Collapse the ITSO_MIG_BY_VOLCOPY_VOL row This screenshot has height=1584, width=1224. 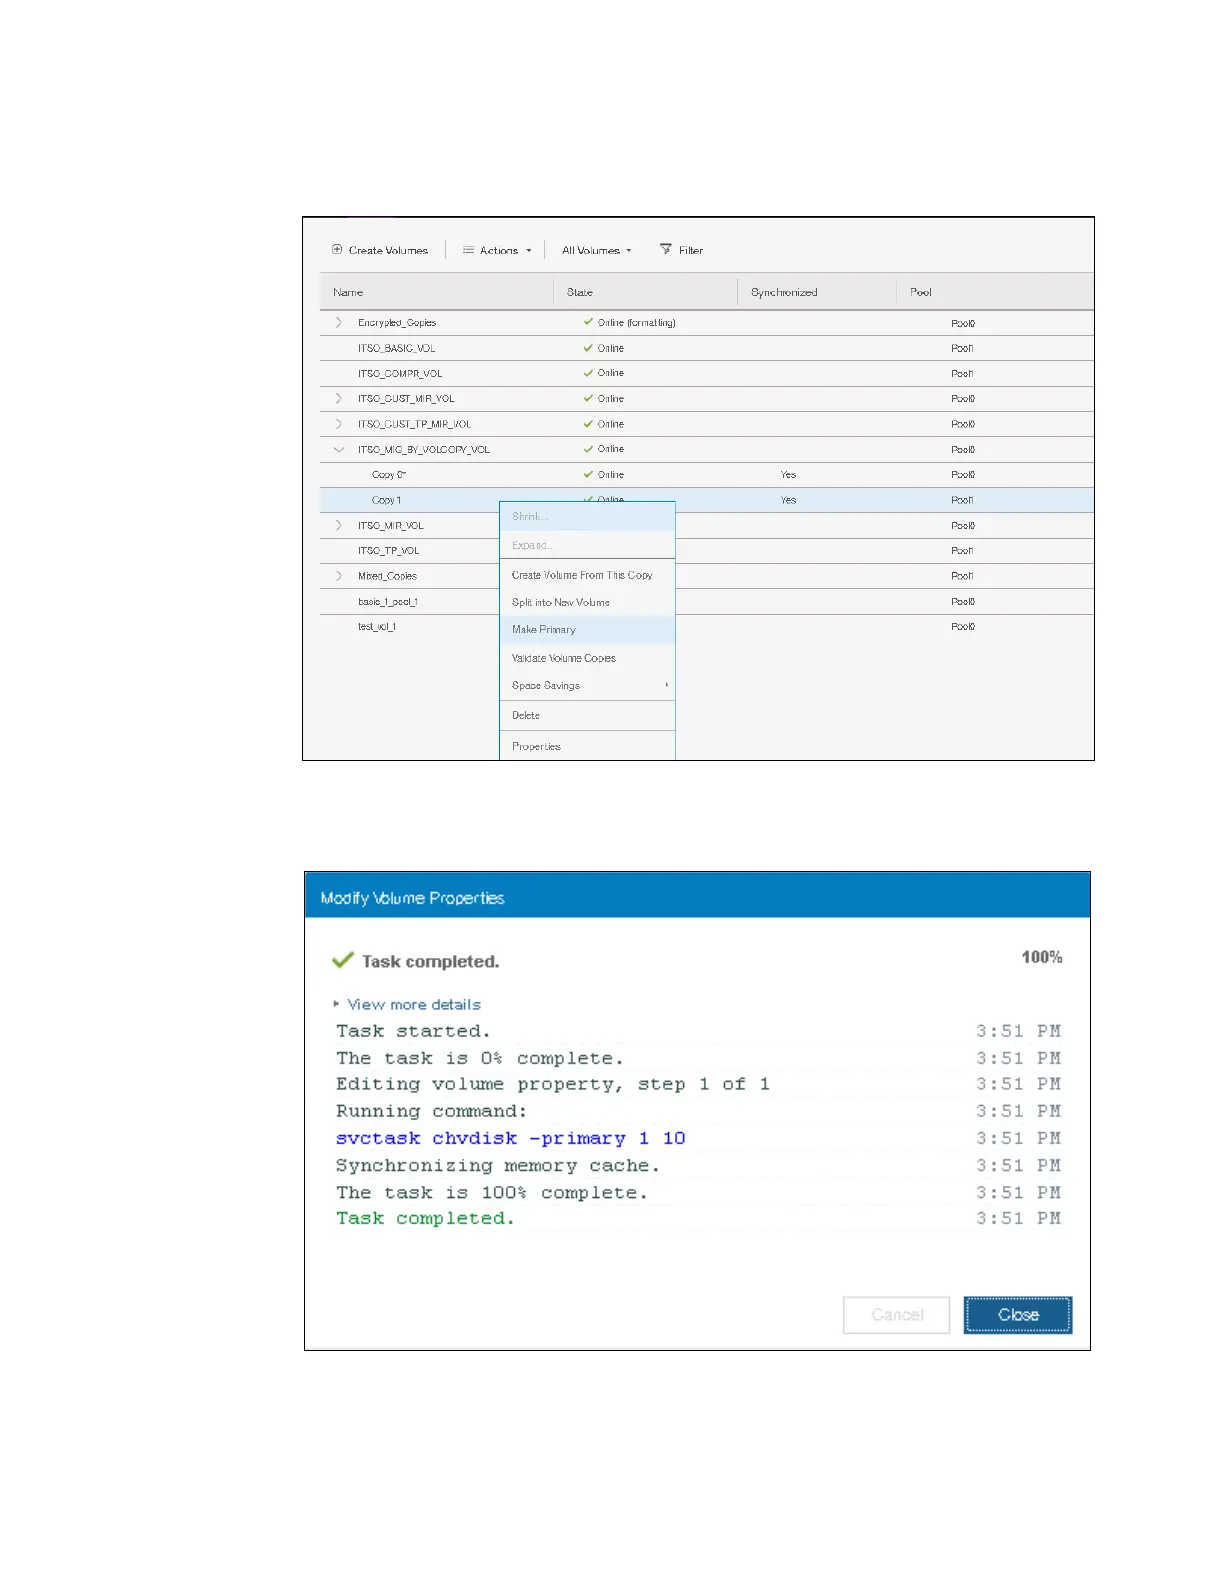(x=339, y=450)
